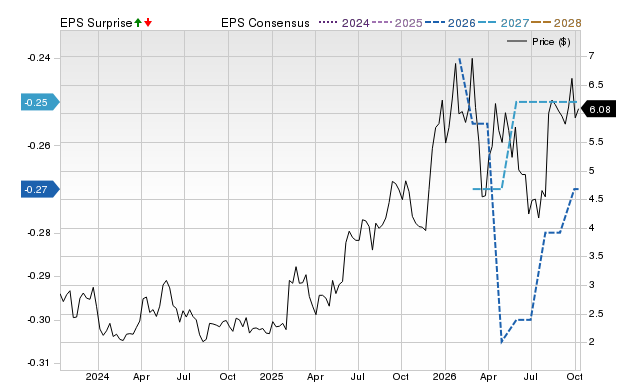
Task: Select the 2025 legend entry
Action: click(397, 22)
